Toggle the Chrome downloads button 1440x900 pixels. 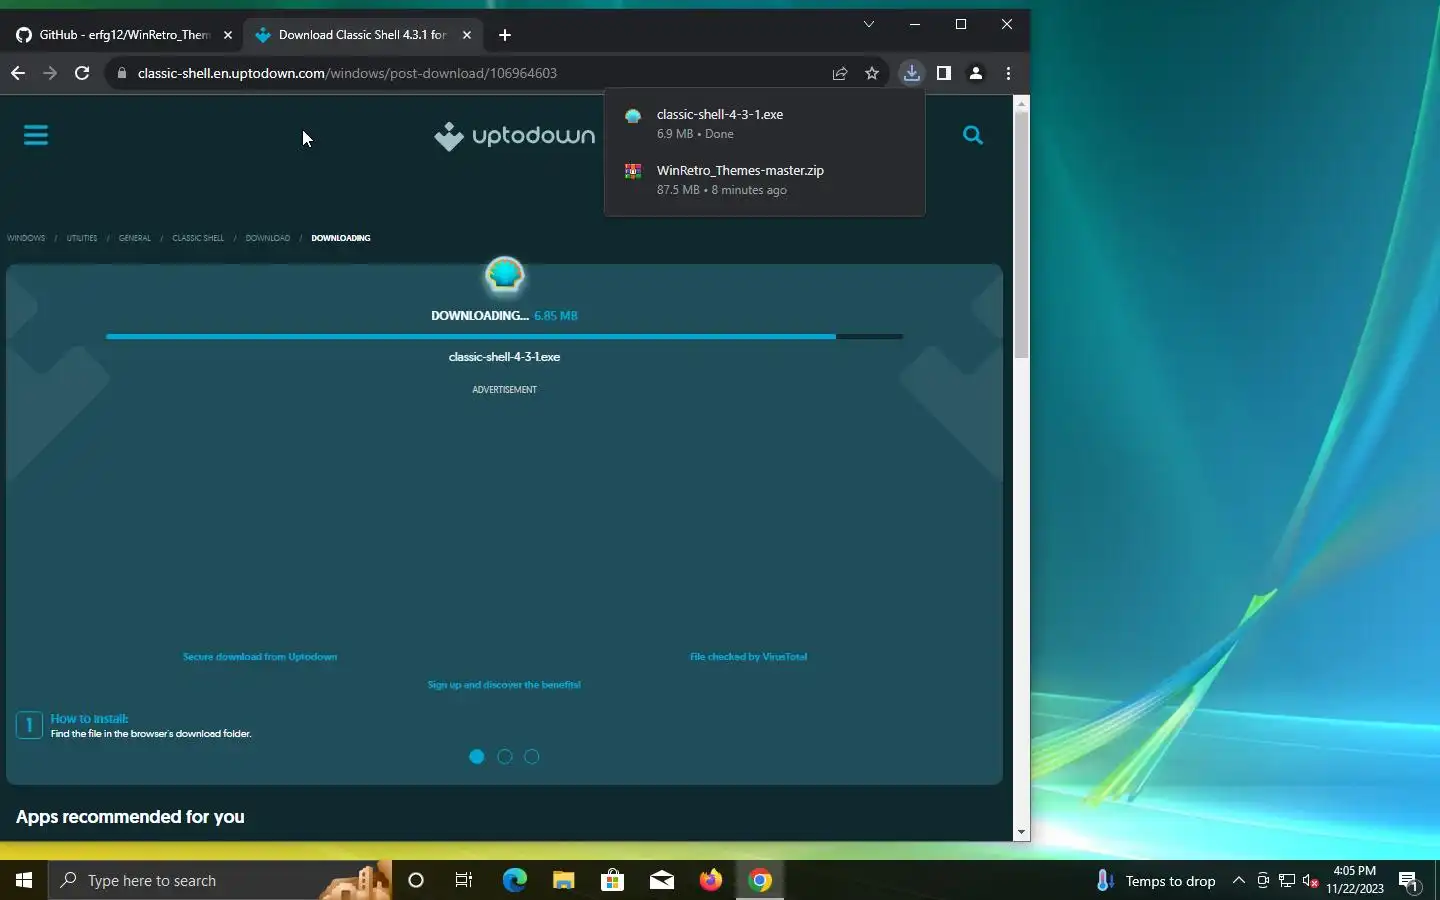(x=911, y=73)
